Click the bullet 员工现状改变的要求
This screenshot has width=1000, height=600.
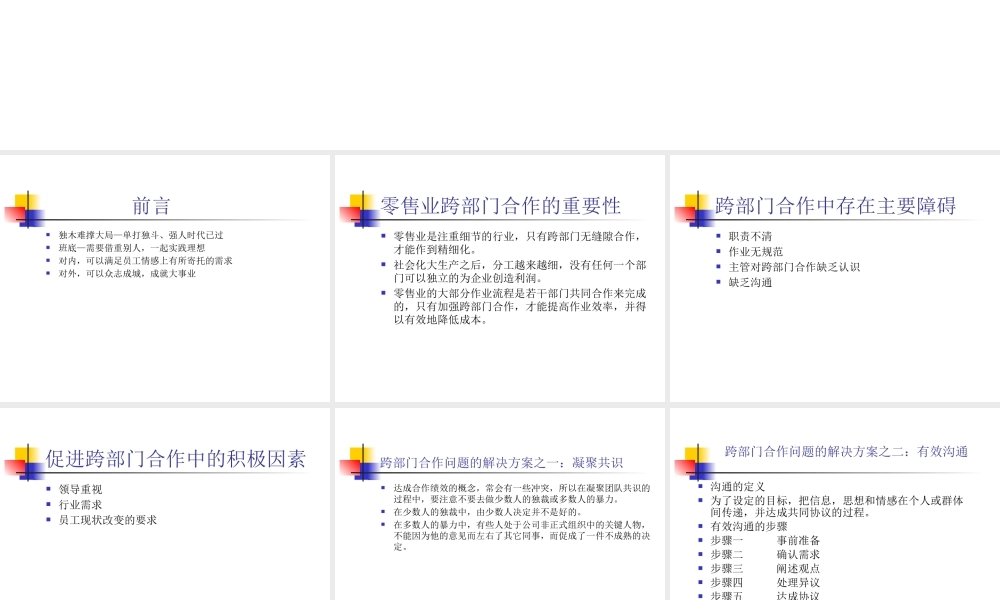click(108, 520)
